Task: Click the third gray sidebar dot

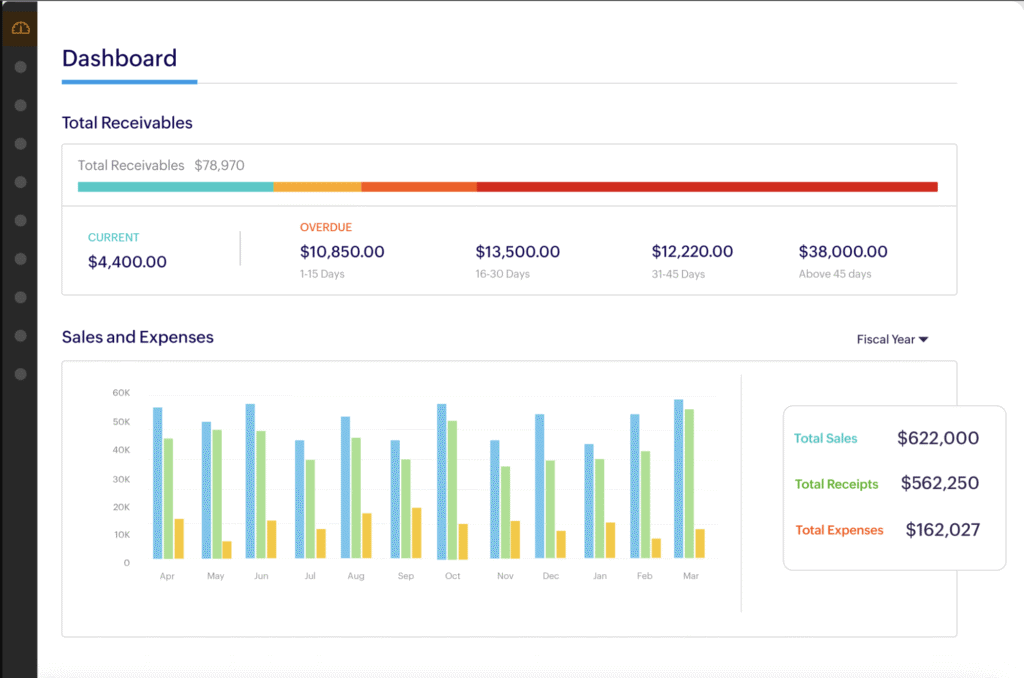Action: click(x=20, y=144)
